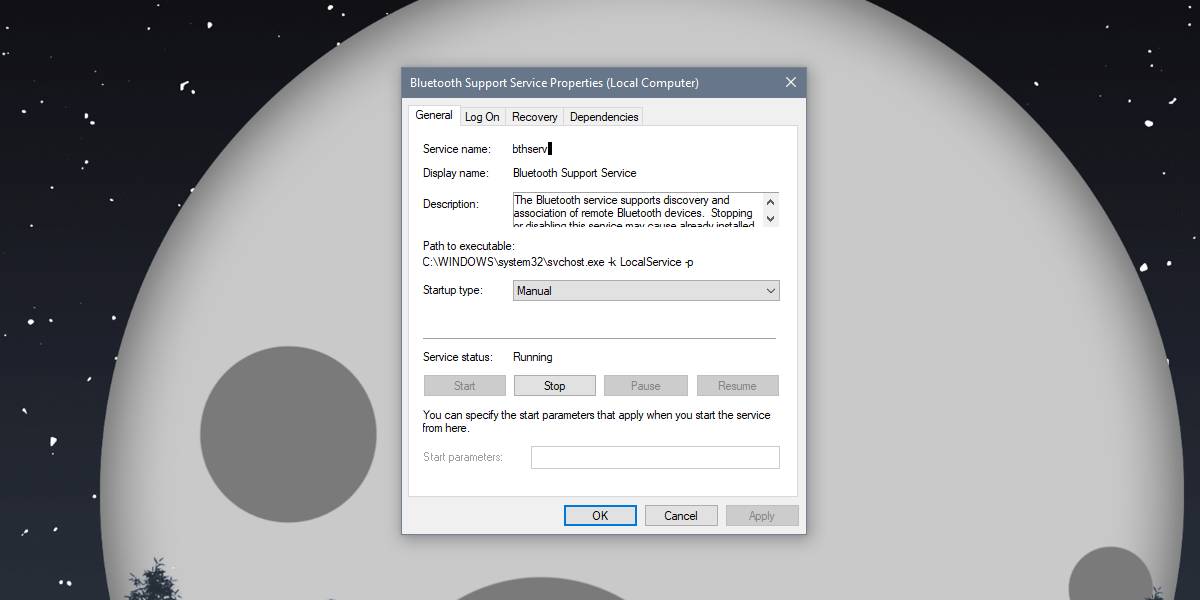Expand the Startup type selection menu
Viewport: 1200px width, 600px height.
pos(770,290)
